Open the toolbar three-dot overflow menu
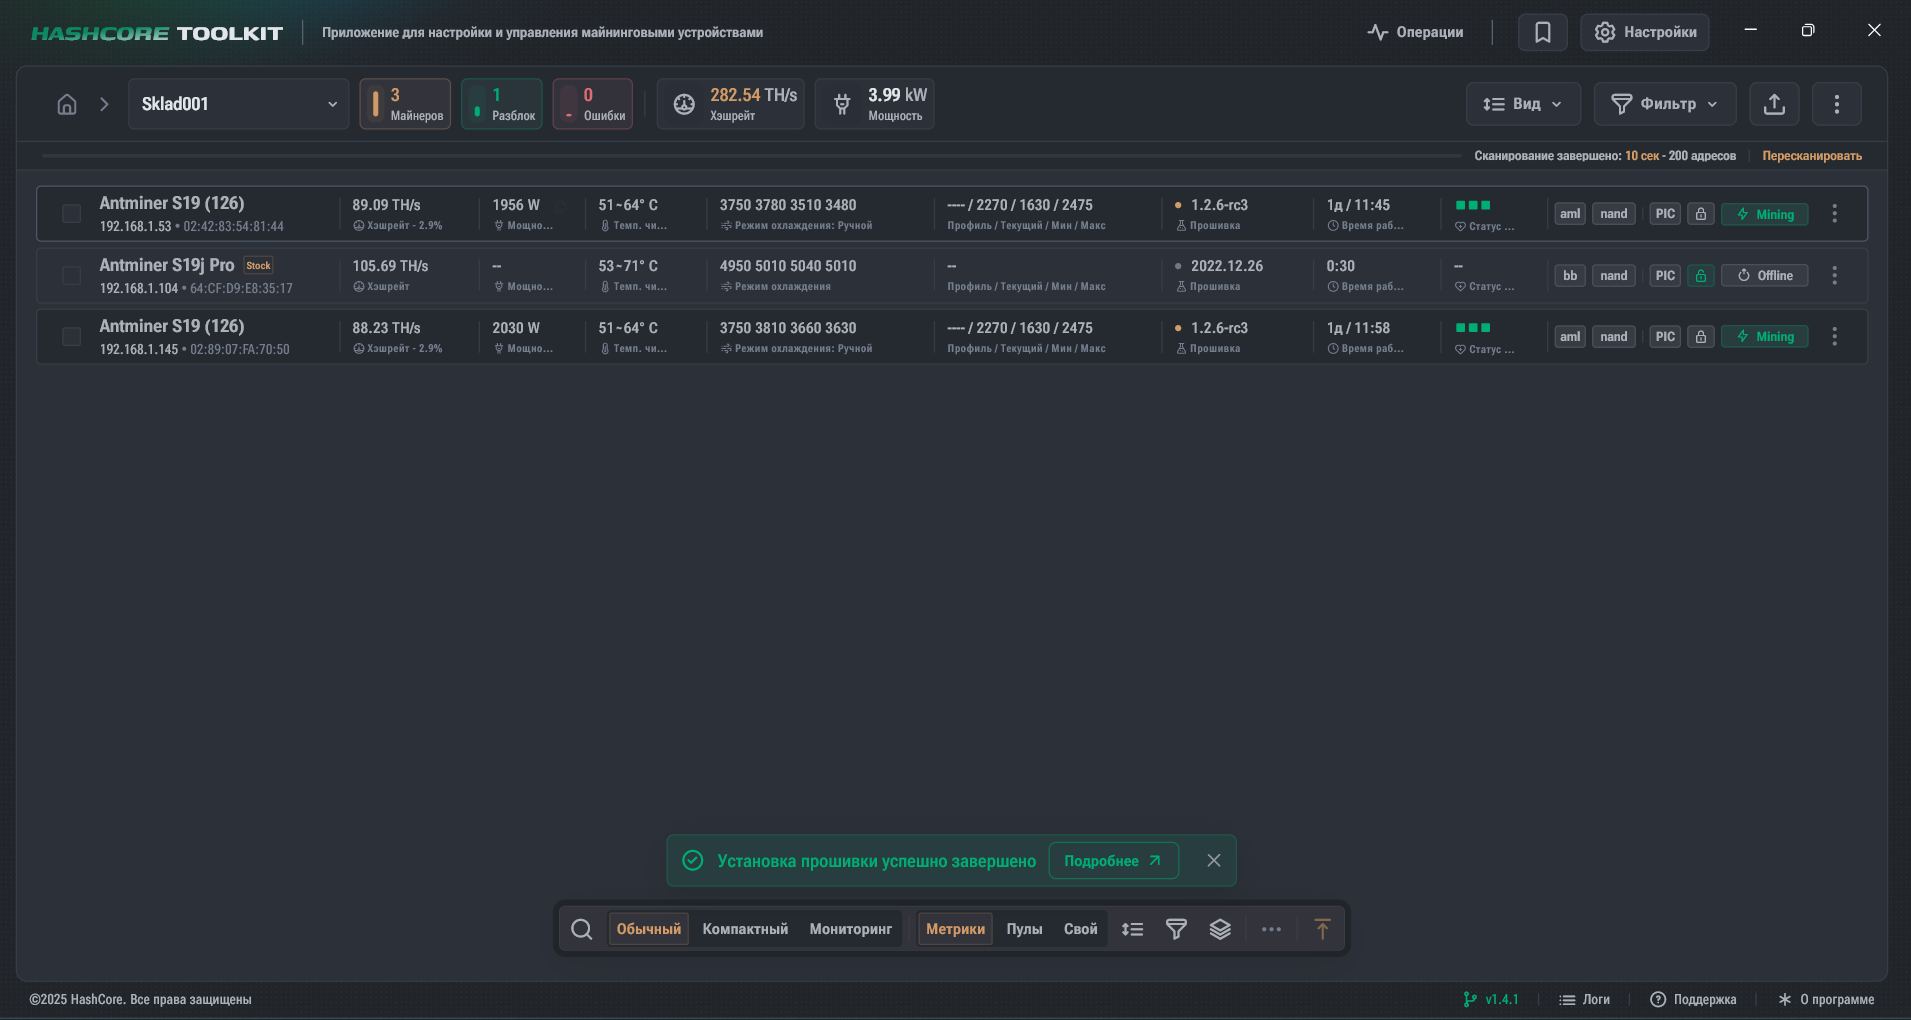This screenshot has width=1911, height=1020. coord(1837,104)
